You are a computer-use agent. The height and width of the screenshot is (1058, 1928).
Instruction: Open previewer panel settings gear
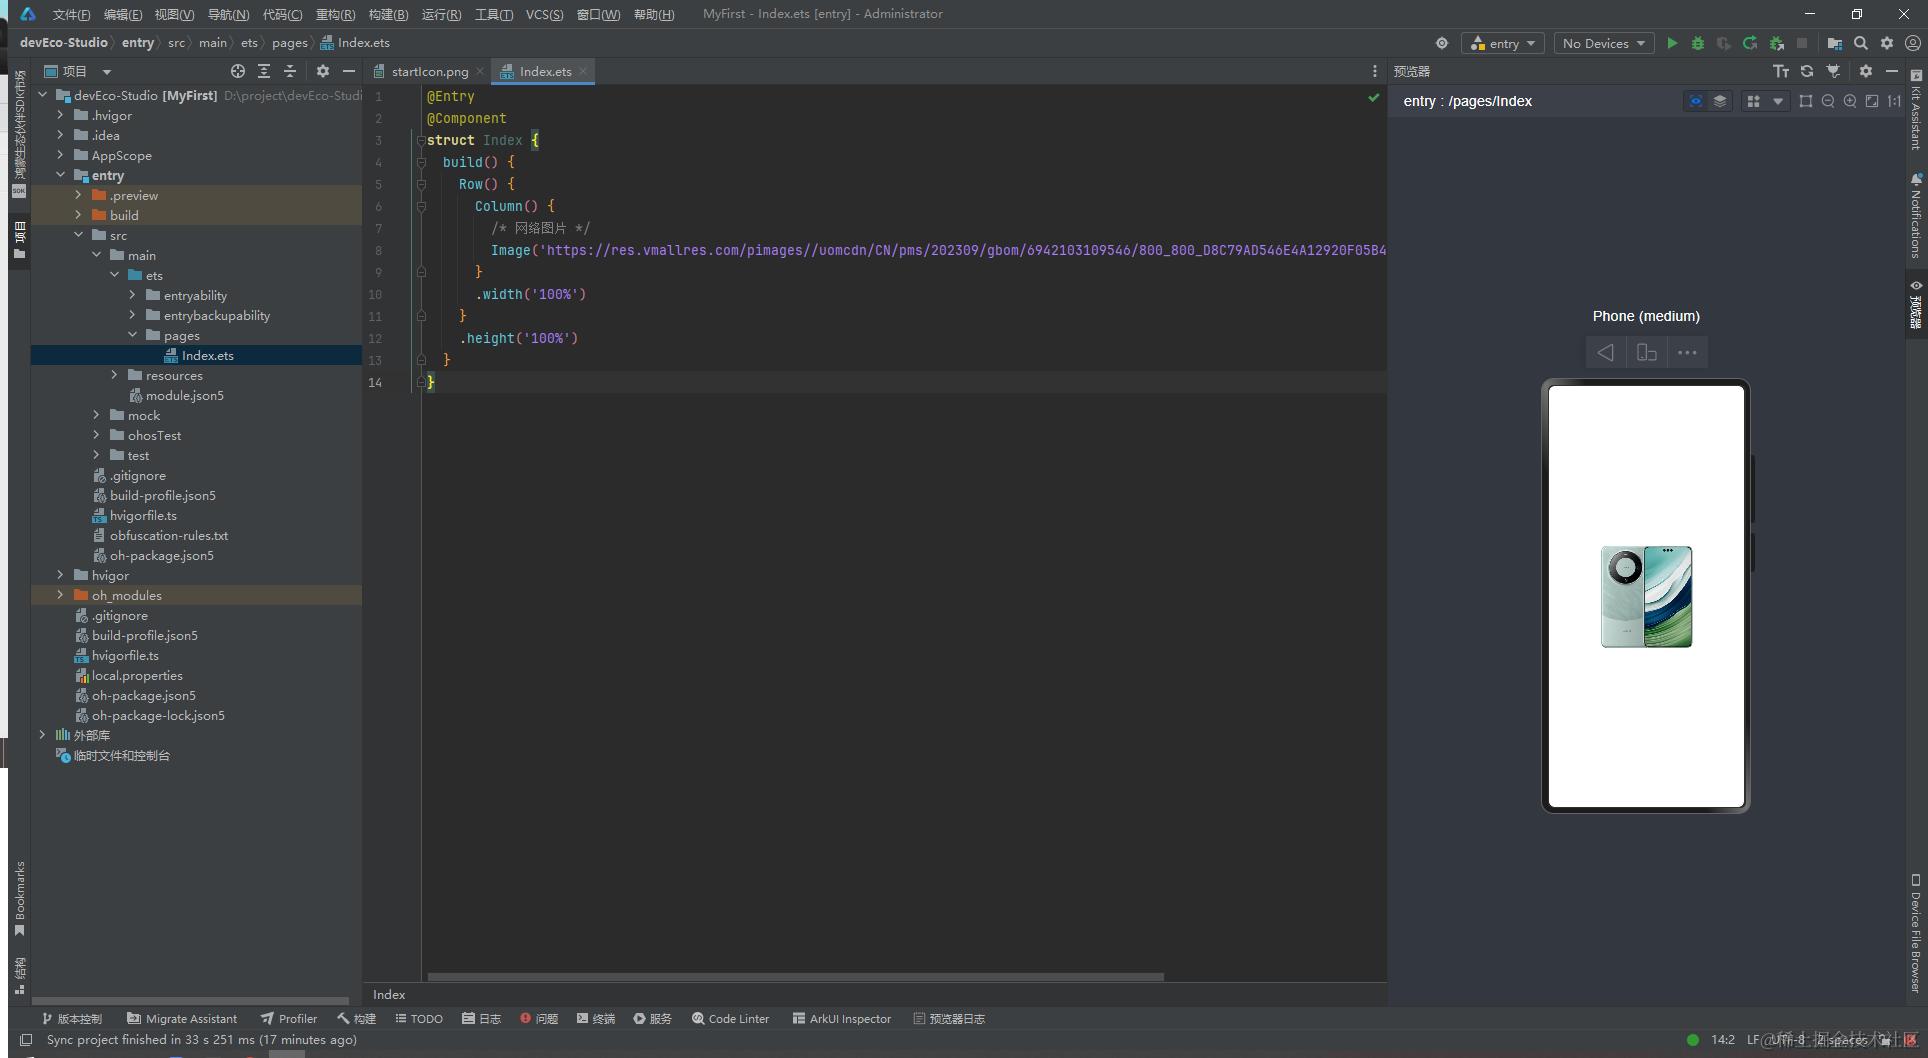pyautogui.click(x=1865, y=71)
